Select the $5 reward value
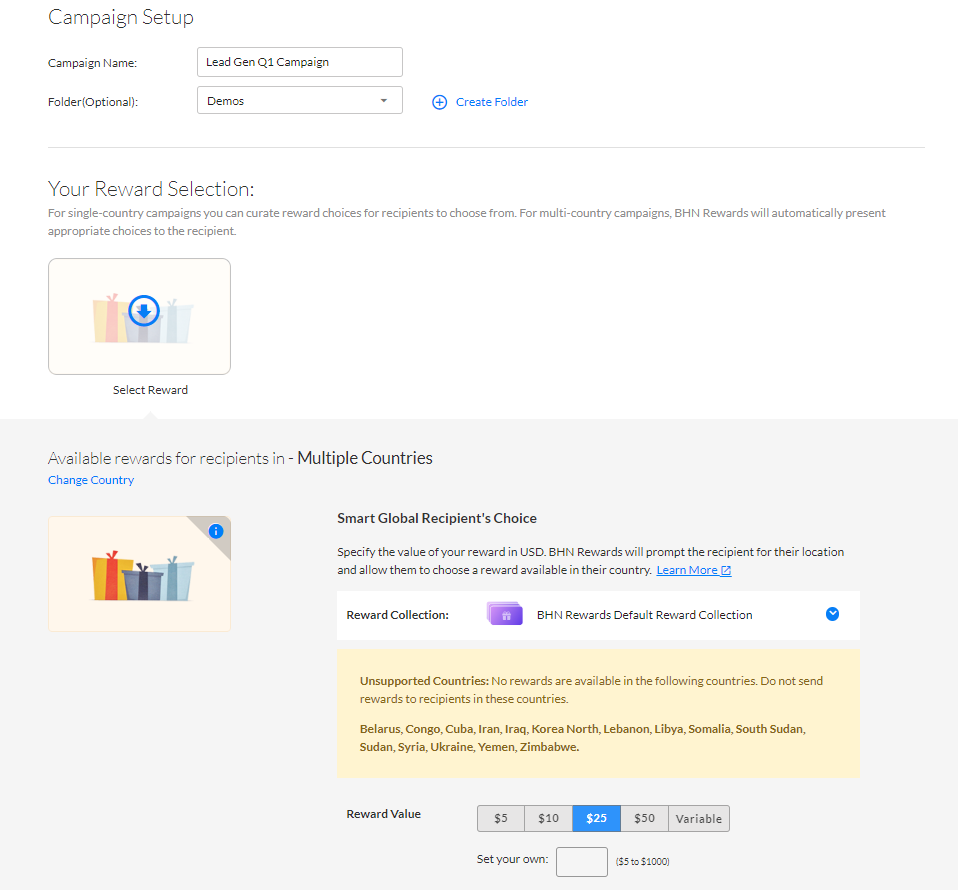The width and height of the screenshot is (958, 890). click(501, 818)
